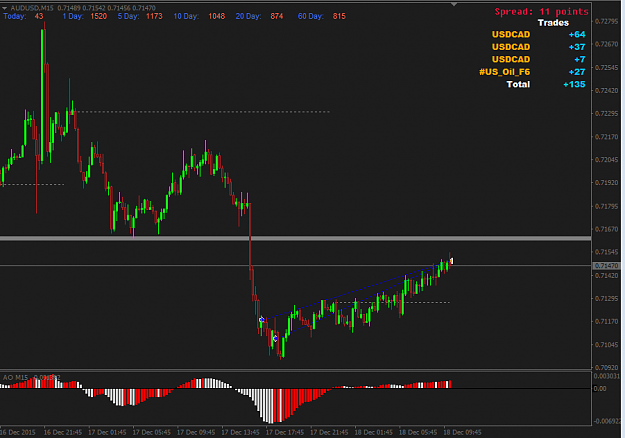Click time axis label '18 Dec 09:45'
The image size is (625, 438).
(462, 432)
